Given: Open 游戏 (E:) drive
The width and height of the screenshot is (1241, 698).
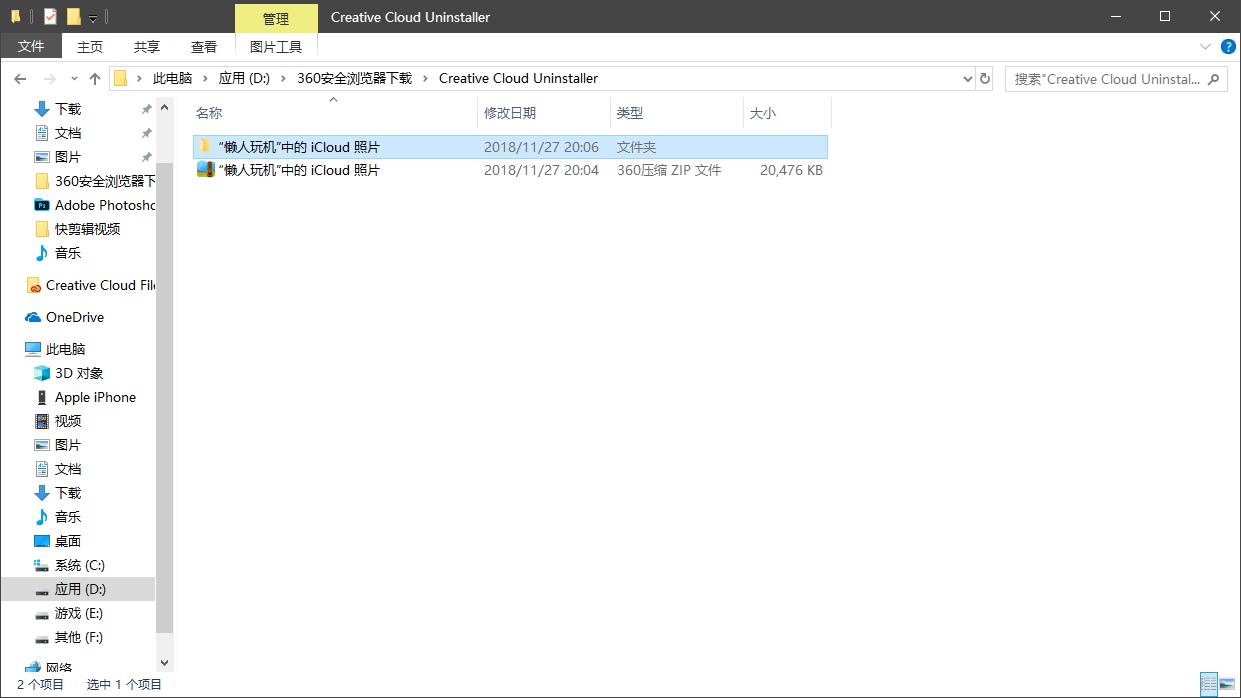Looking at the screenshot, I should click(79, 613).
